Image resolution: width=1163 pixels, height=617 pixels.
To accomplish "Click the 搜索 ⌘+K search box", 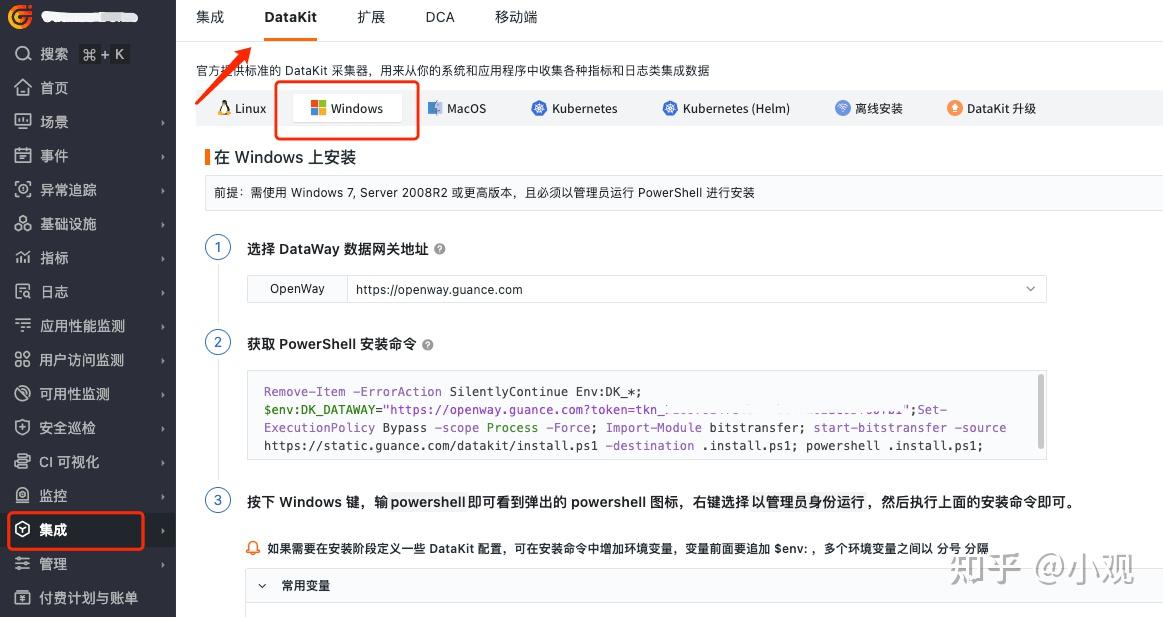I will click(73, 53).
